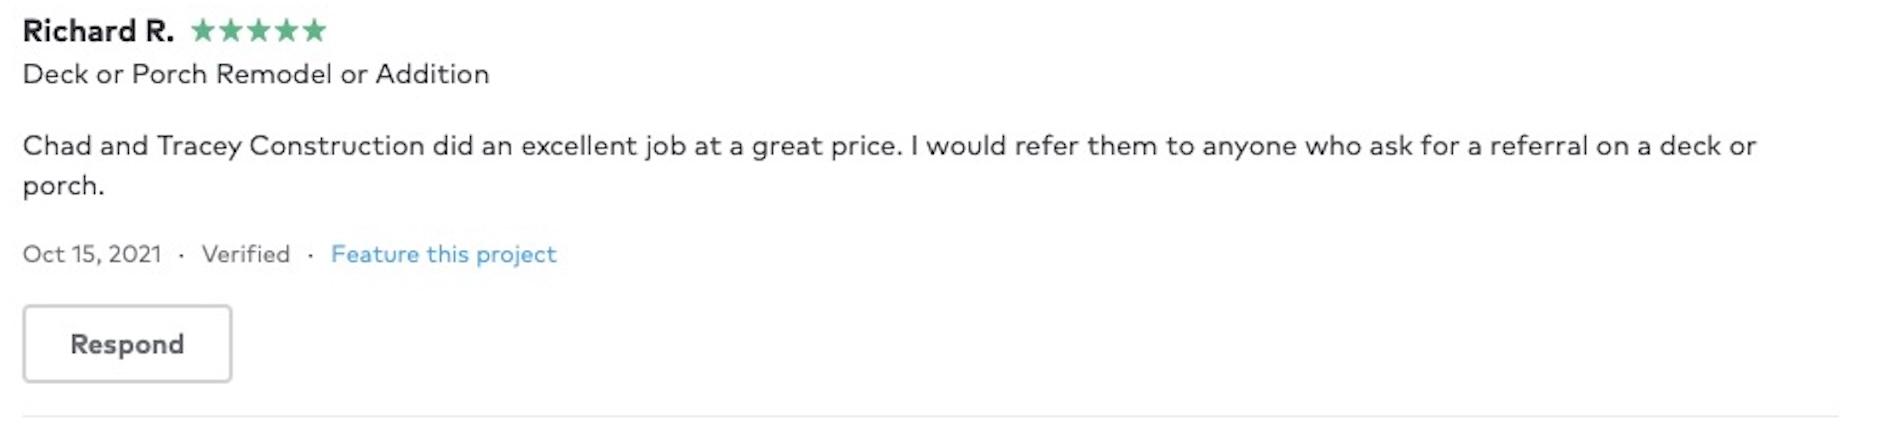The width and height of the screenshot is (1894, 440).
Task: Click the review date "Oct 15, 2021"
Action: [92, 254]
